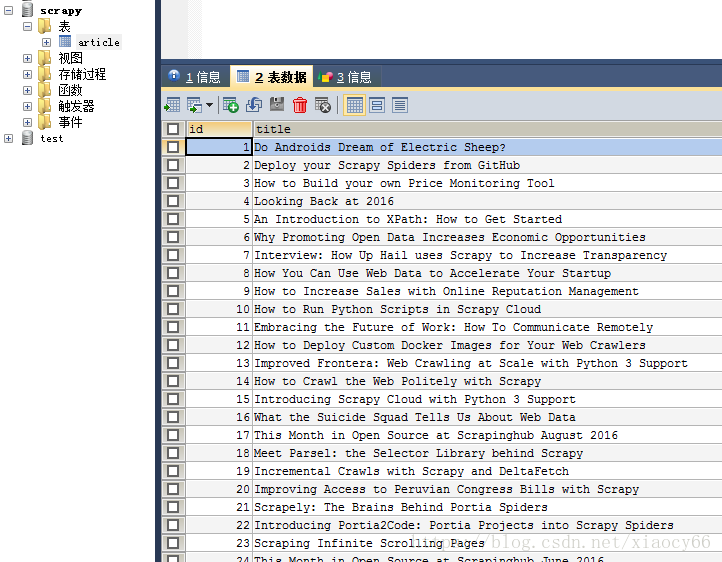Image resolution: width=722 pixels, height=562 pixels.
Task: Select the 视图 folder
Action: pyautogui.click(x=70, y=58)
